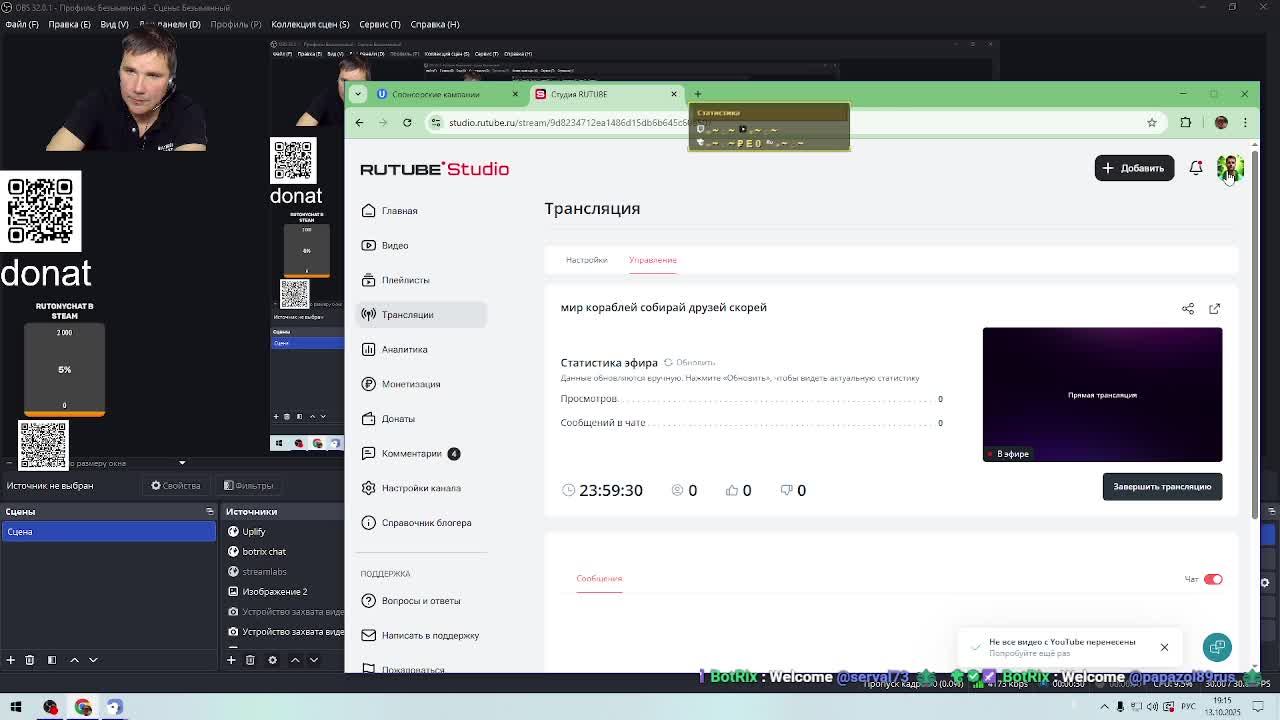Reload the page in the browser

pos(407,122)
